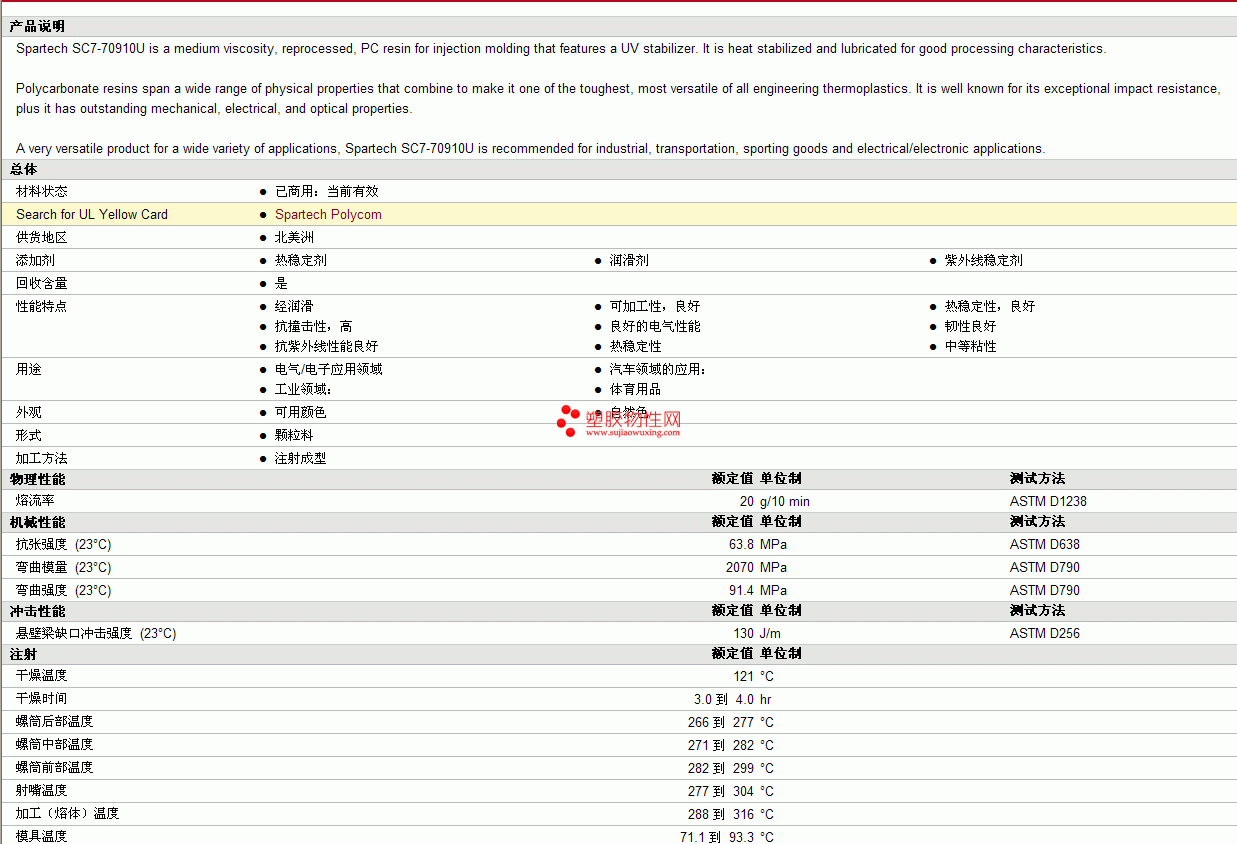Select the 紫外线稳定剂 additive entry
1237x844 pixels.
(983, 260)
